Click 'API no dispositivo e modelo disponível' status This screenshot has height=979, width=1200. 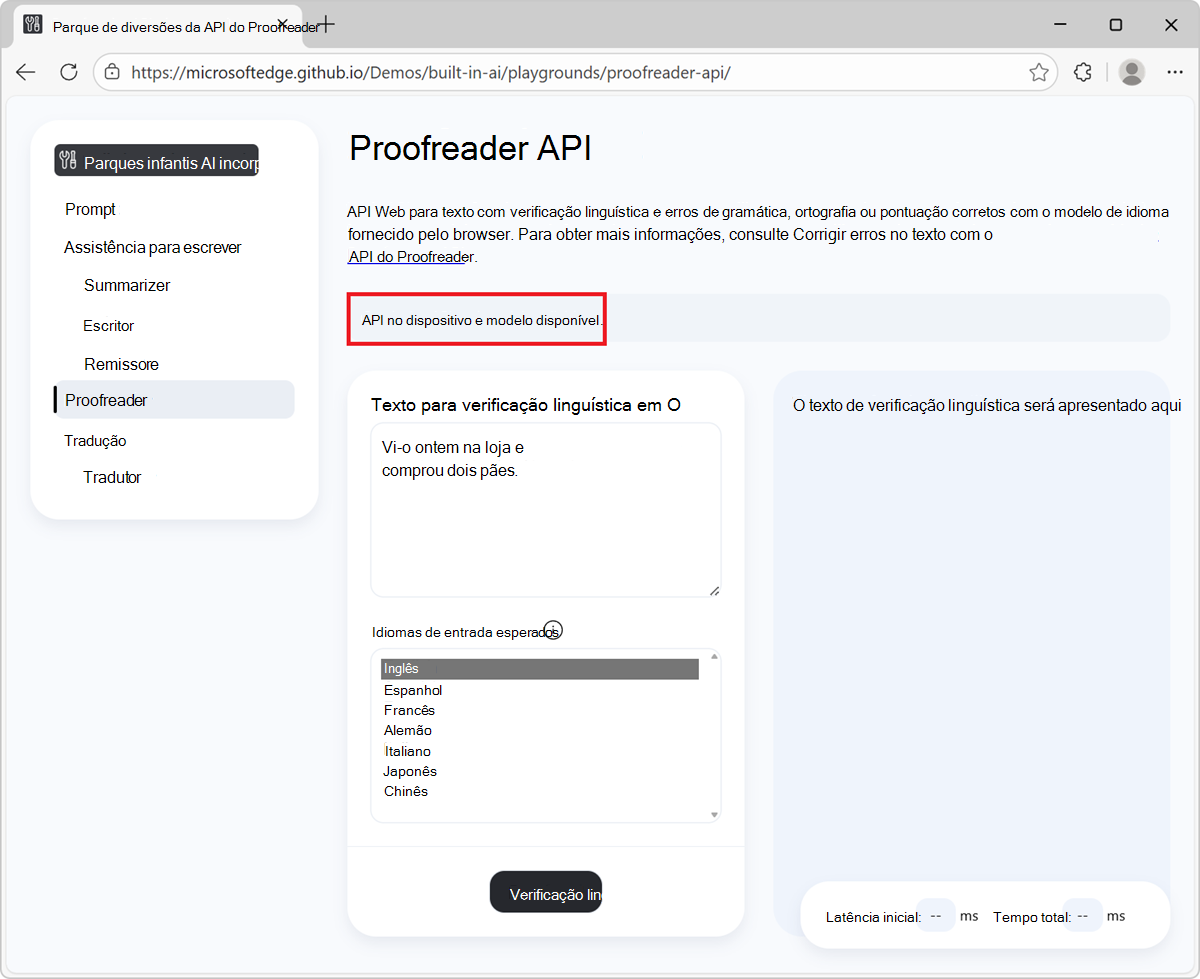483,320
